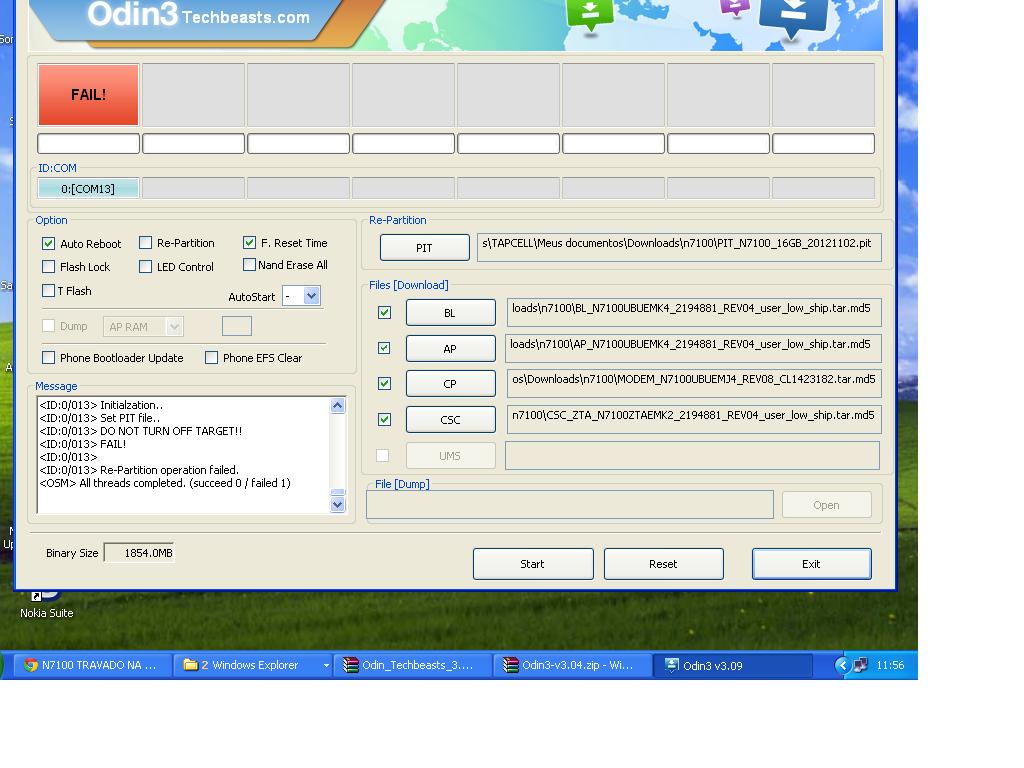Enable the Flash Lock checkbox
Viewport: 1024px width, 768px height.
48,266
